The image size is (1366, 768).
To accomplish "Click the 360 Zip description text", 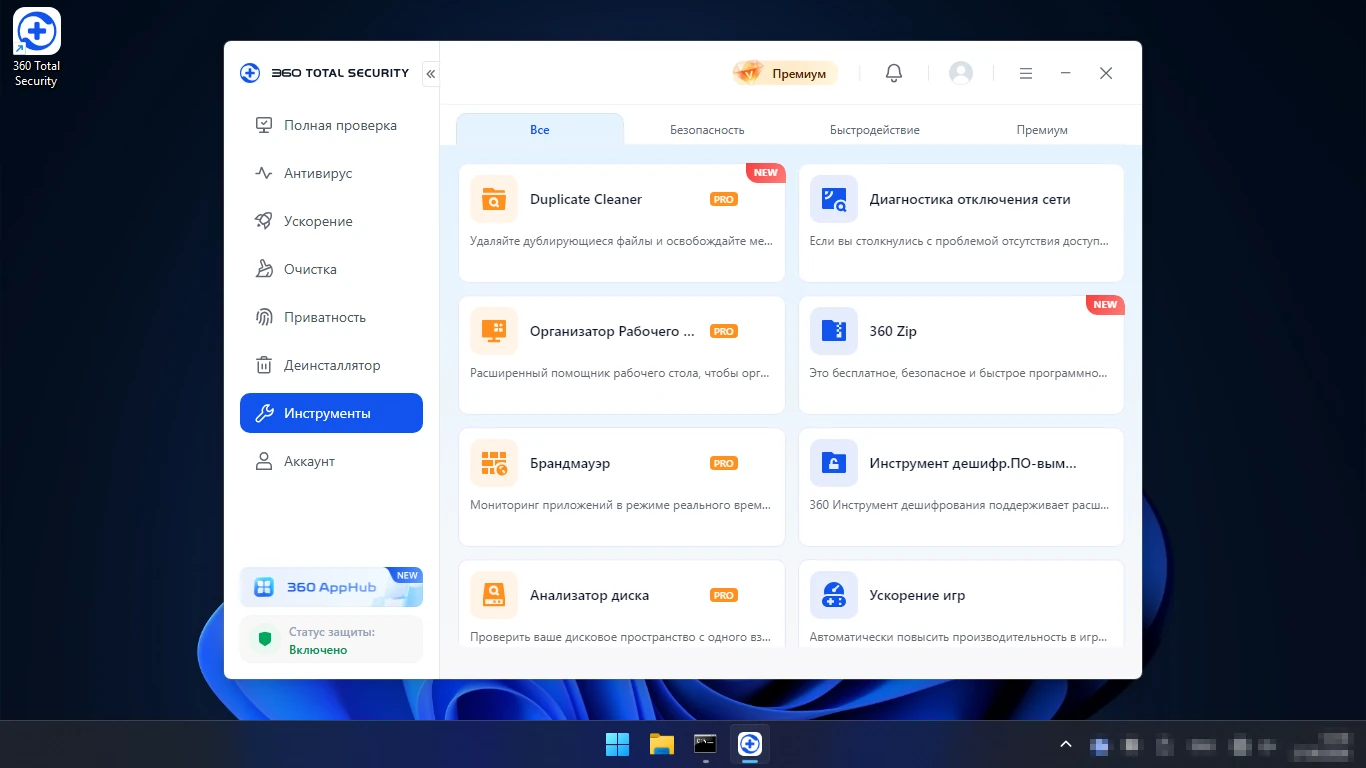I will (x=958, y=373).
